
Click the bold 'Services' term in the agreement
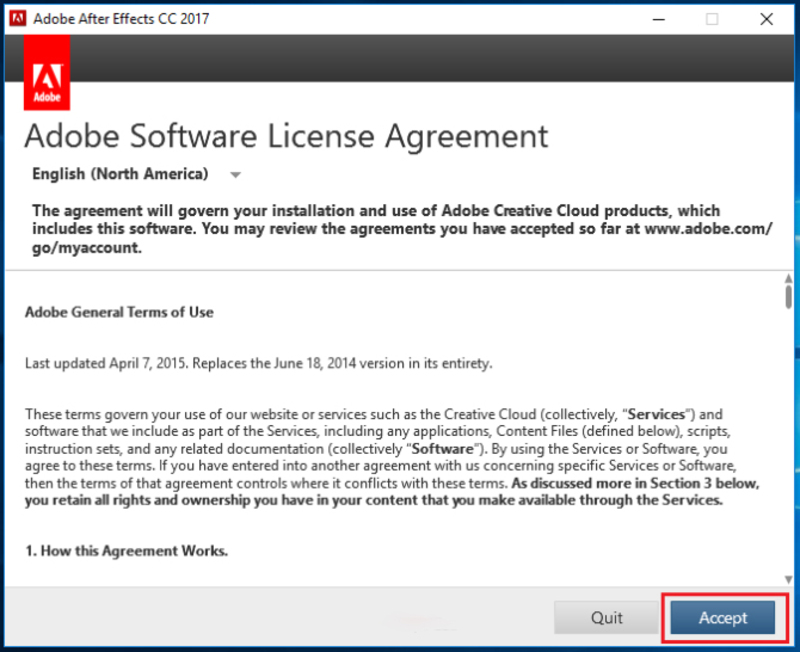pyautogui.click(x=656, y=414)
